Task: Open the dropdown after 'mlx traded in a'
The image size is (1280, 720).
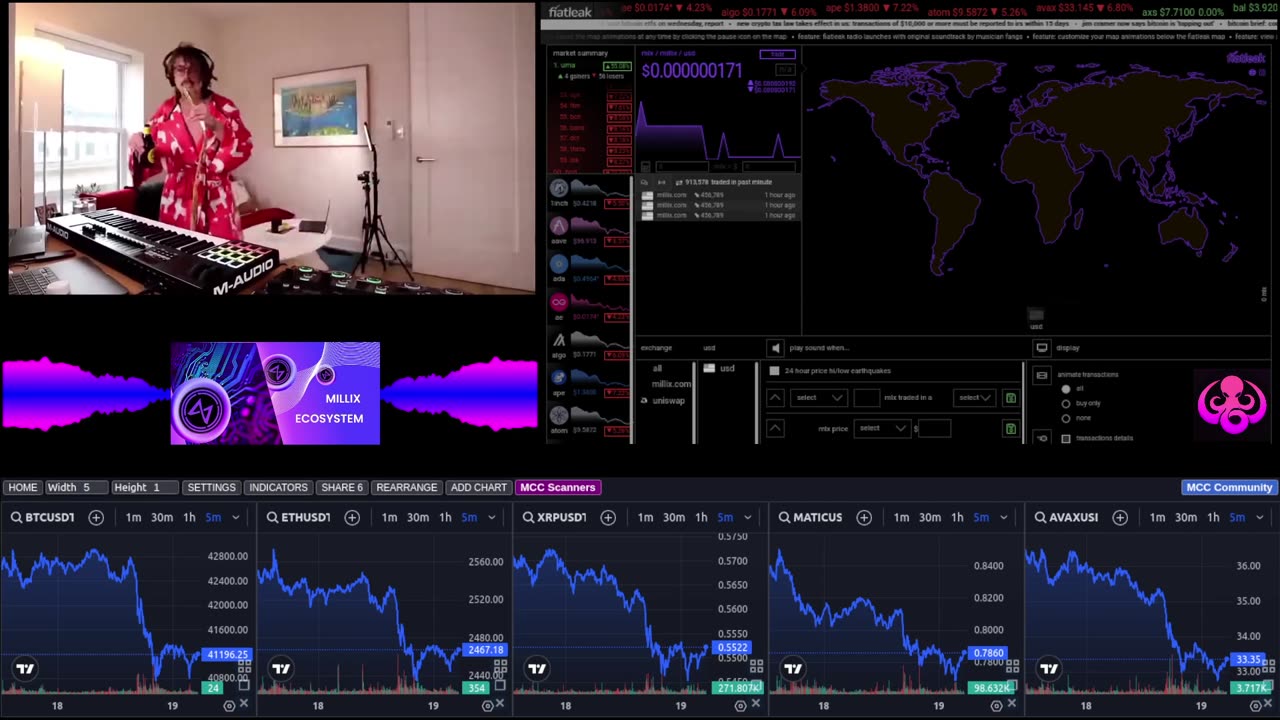Action: (974, 398)
